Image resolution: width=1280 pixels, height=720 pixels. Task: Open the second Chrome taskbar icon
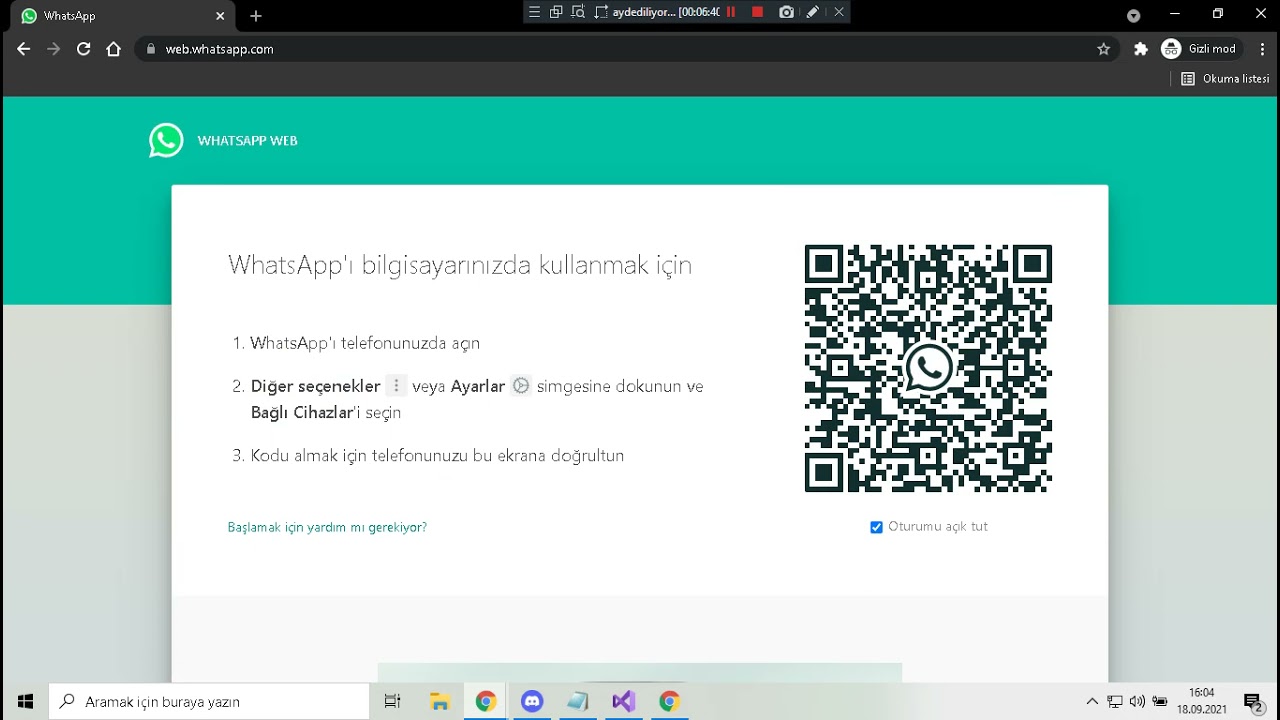click(670, 701)
